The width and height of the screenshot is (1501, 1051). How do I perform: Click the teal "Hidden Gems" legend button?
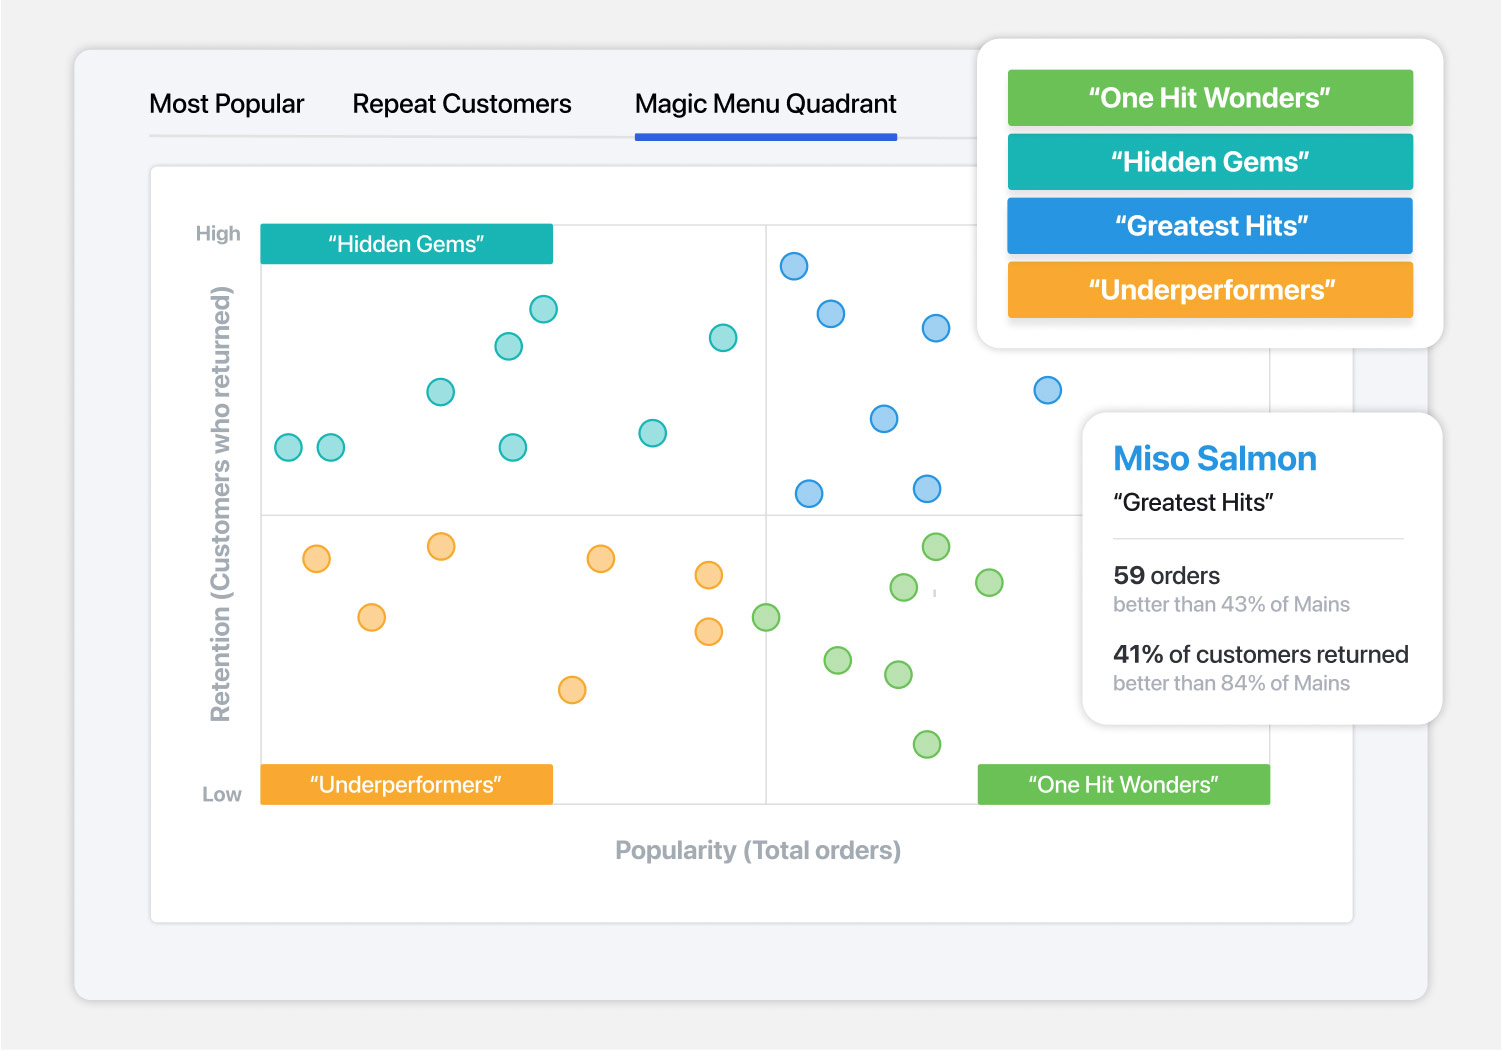(1210, 162)
